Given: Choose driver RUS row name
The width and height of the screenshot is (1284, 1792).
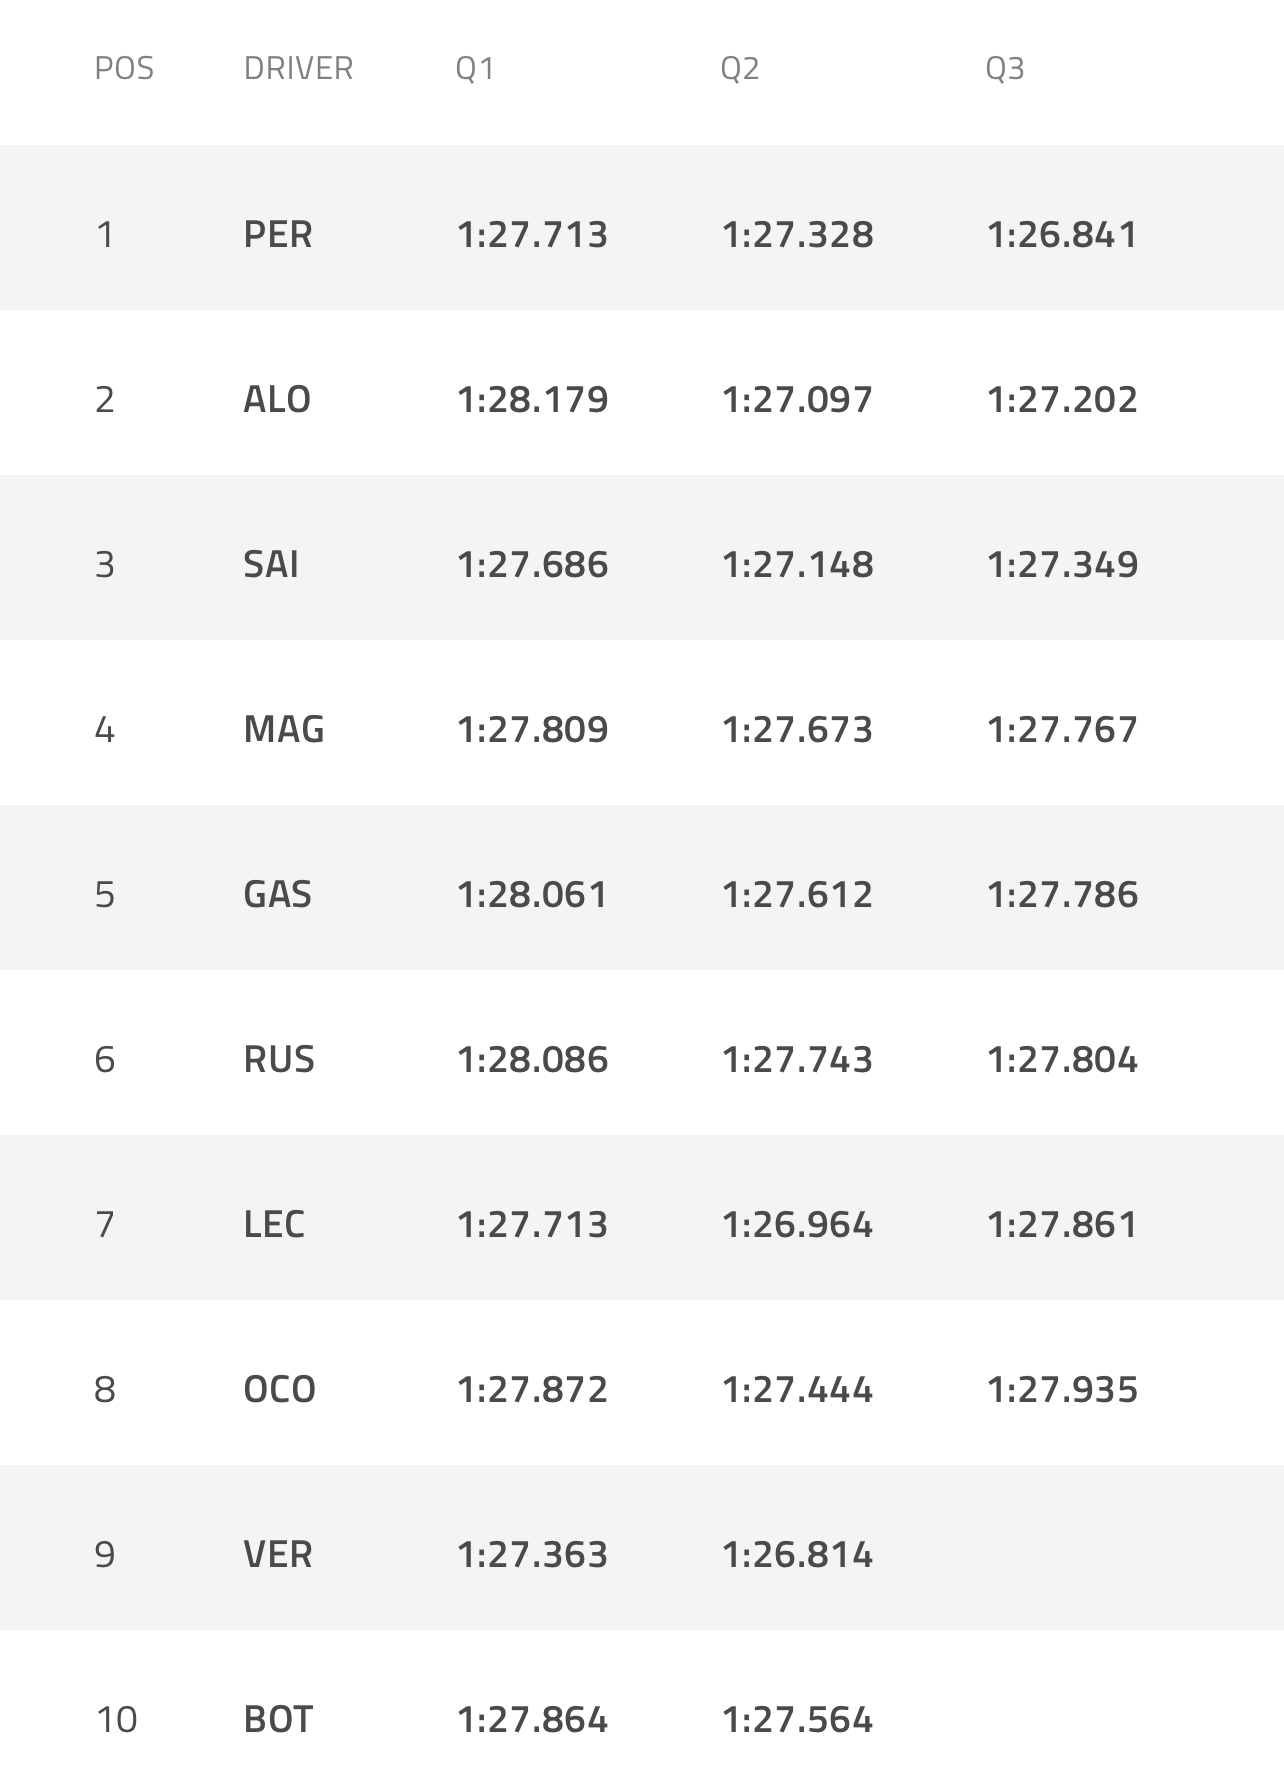Looking at the screenshot, I should click(x=279, y=1059).
